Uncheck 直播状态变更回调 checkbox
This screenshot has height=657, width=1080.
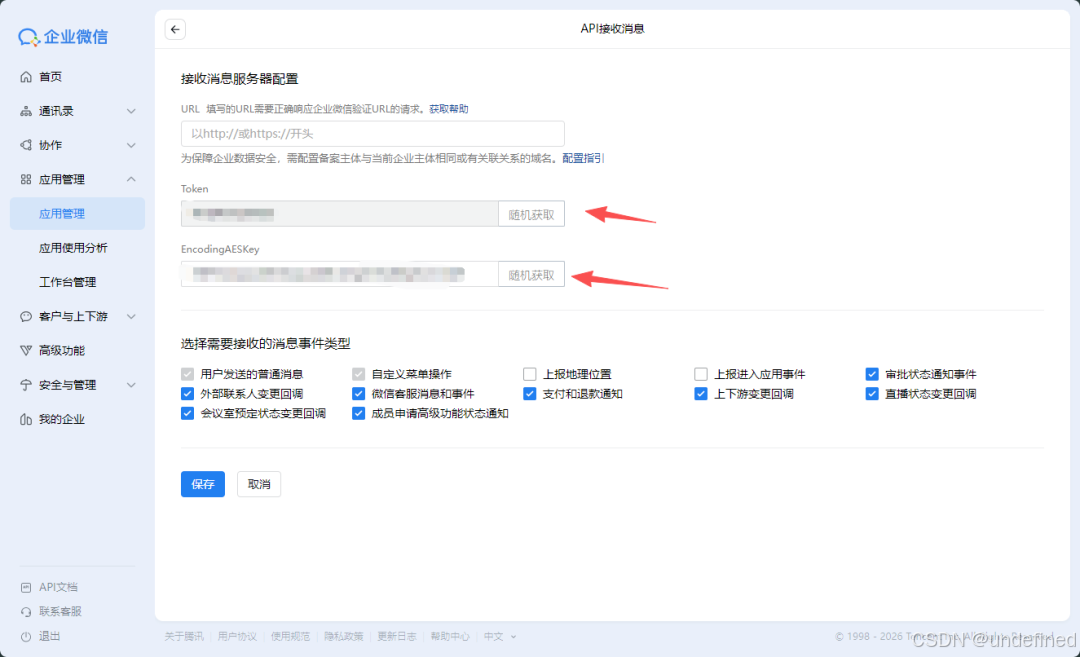[872, 393]
